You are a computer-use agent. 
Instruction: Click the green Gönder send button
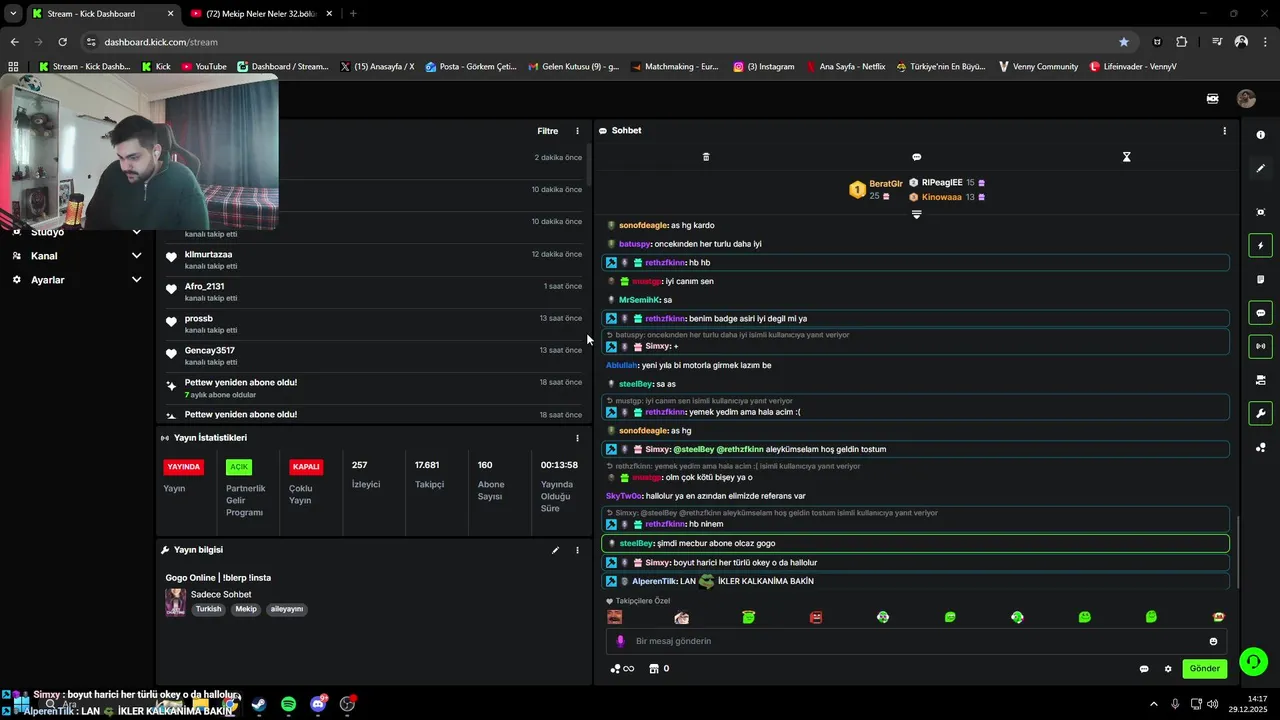pyautogui.click(x=1204, y=669)
